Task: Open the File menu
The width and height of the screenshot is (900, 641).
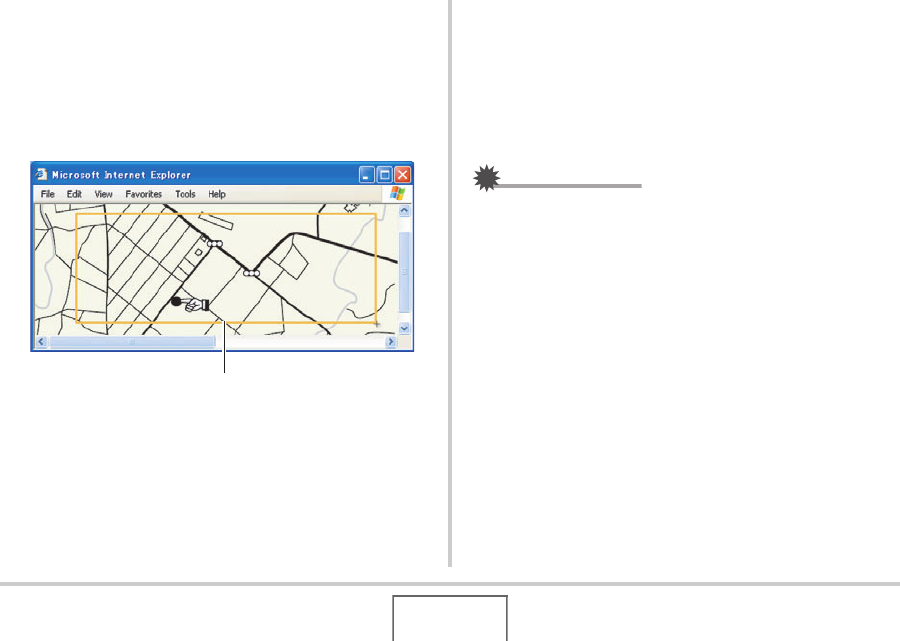Action: pos(48,194)
